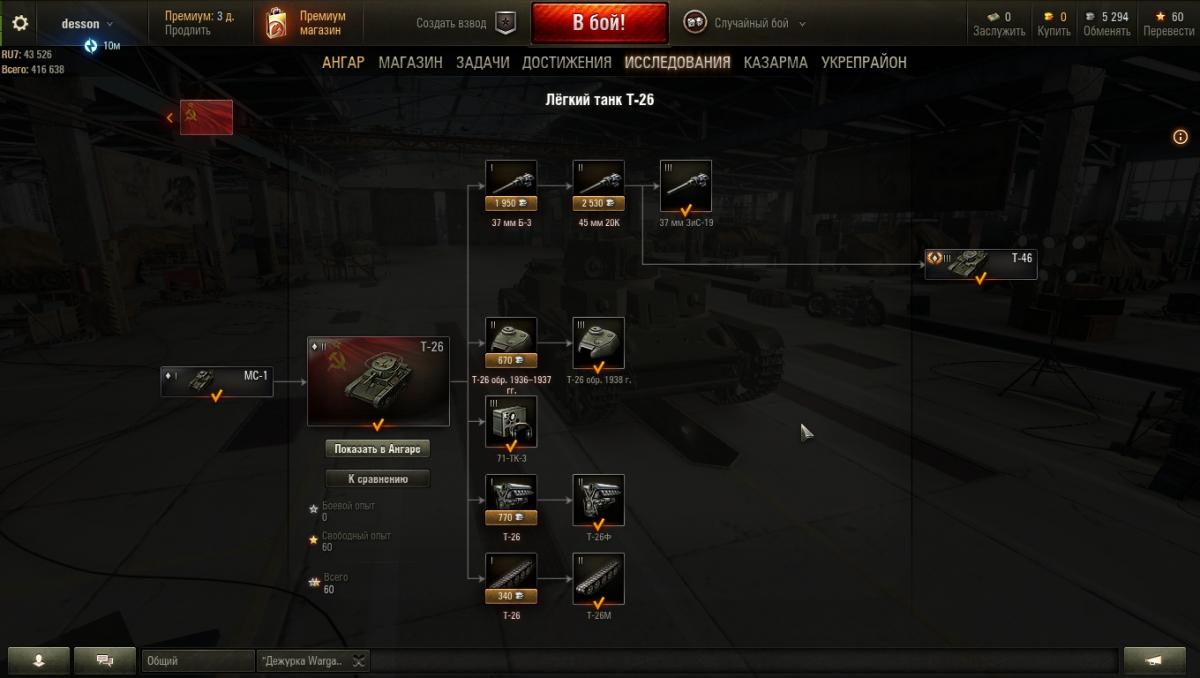Select the Т-26 обр. 1938 turret module
Image resolution: width=1200 pixels, height=678 pixels.
[x=599, y=344]
